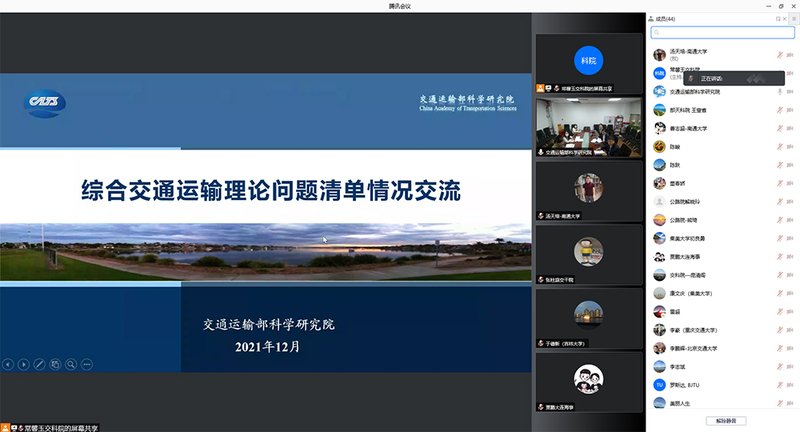Activate the slideshow zoom magnifier icon
800x432 pixels.
71,364
